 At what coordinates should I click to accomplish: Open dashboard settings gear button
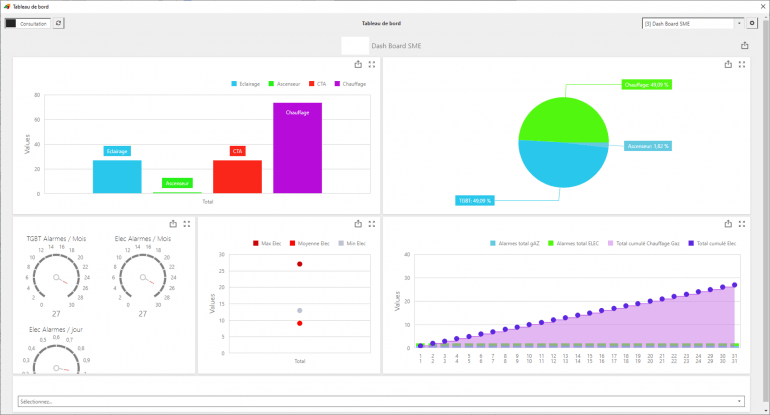click(x=752, y=23)
